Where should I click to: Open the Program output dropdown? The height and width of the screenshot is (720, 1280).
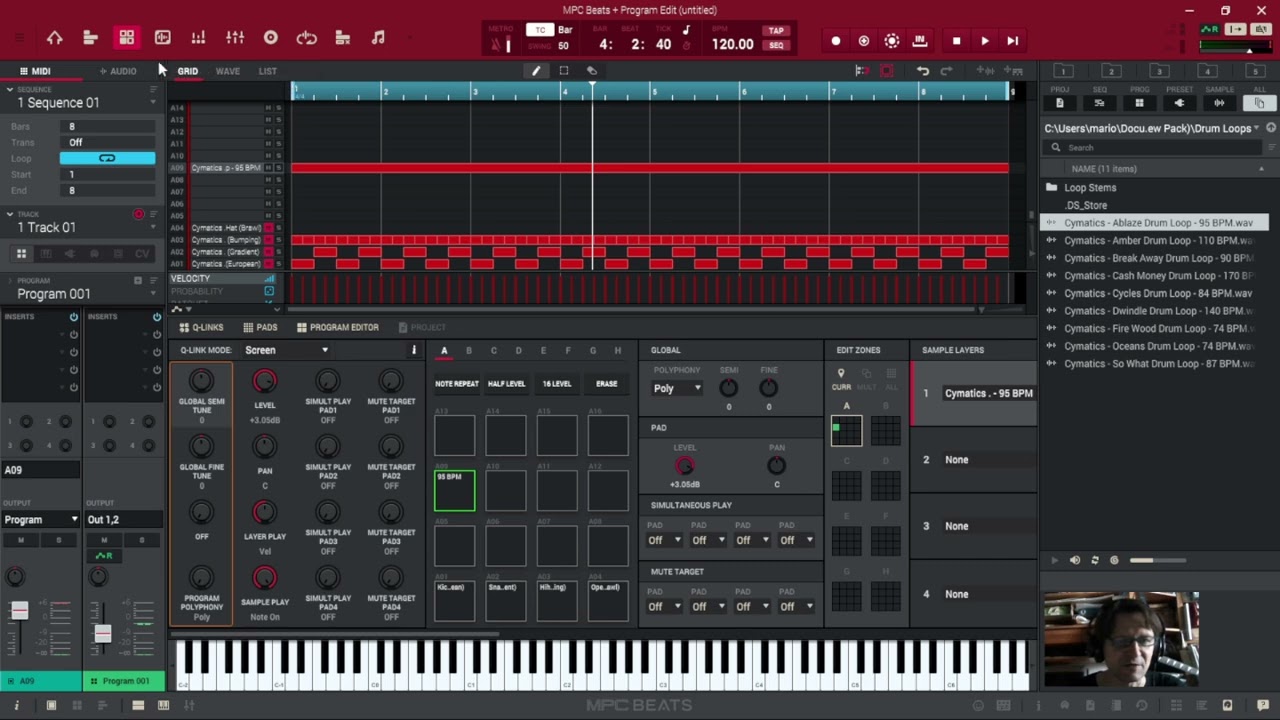click(40, 520)
